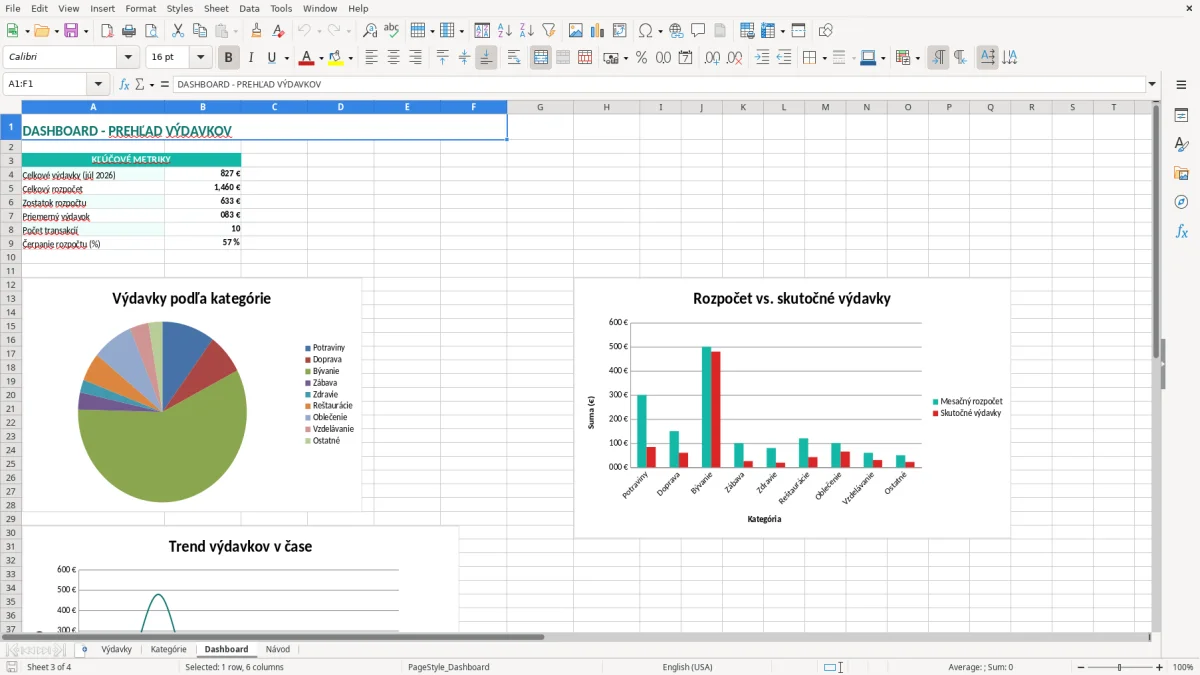Viewport: 1200px width, 675px height.
Task: Expand the Name Box dropdown
Action: coord(98,84)
